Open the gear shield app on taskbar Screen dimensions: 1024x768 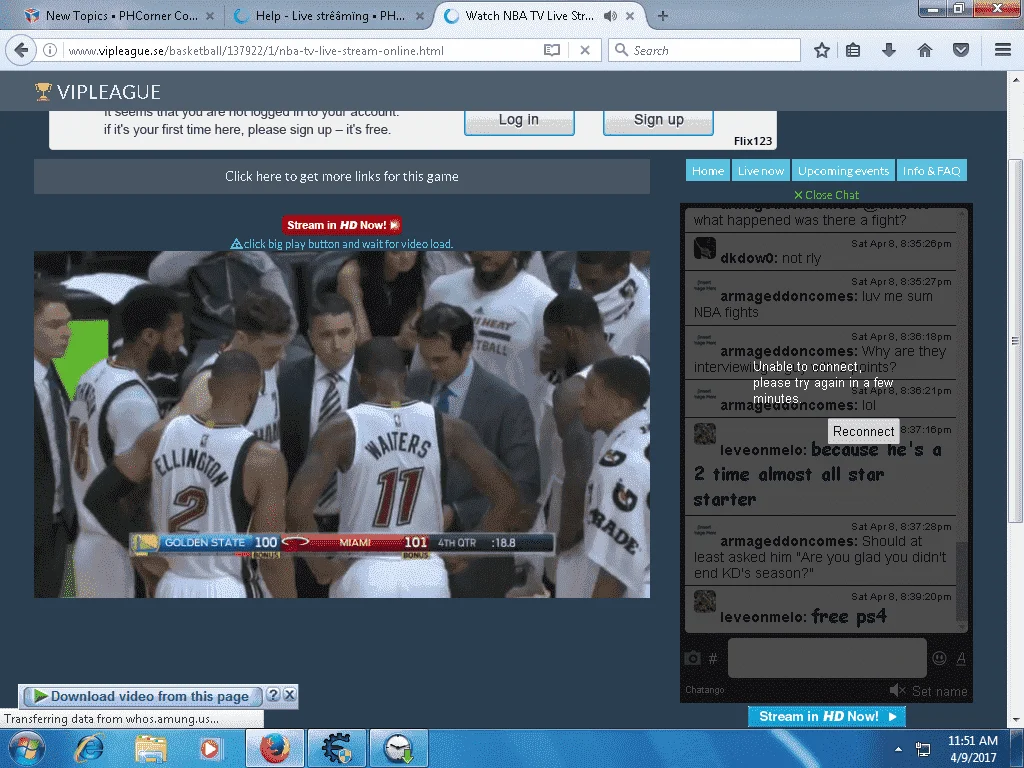[x=336, y=748]
